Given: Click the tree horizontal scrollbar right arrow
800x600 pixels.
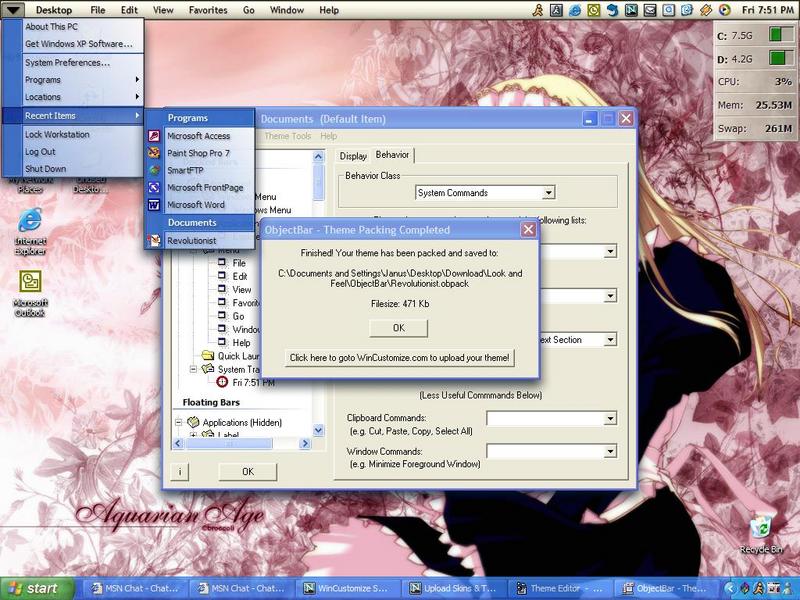Looking at the screenshot, I should point(305,443).
